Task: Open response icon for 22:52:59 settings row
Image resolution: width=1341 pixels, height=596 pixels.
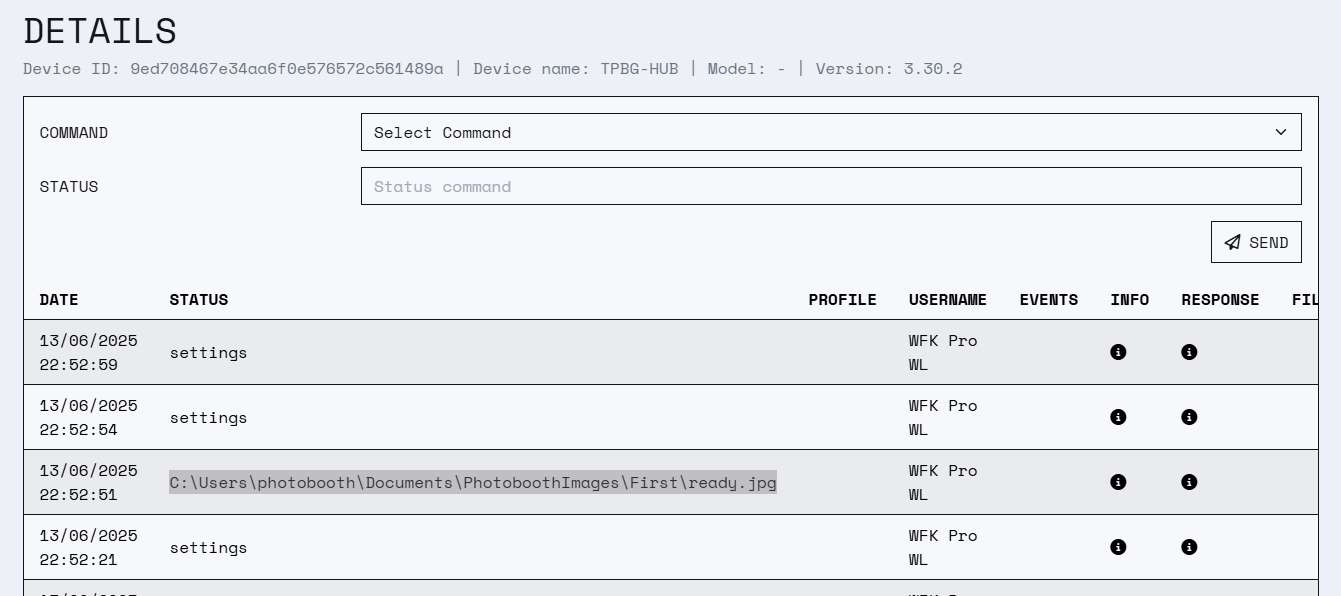Action: (1189, 352)
